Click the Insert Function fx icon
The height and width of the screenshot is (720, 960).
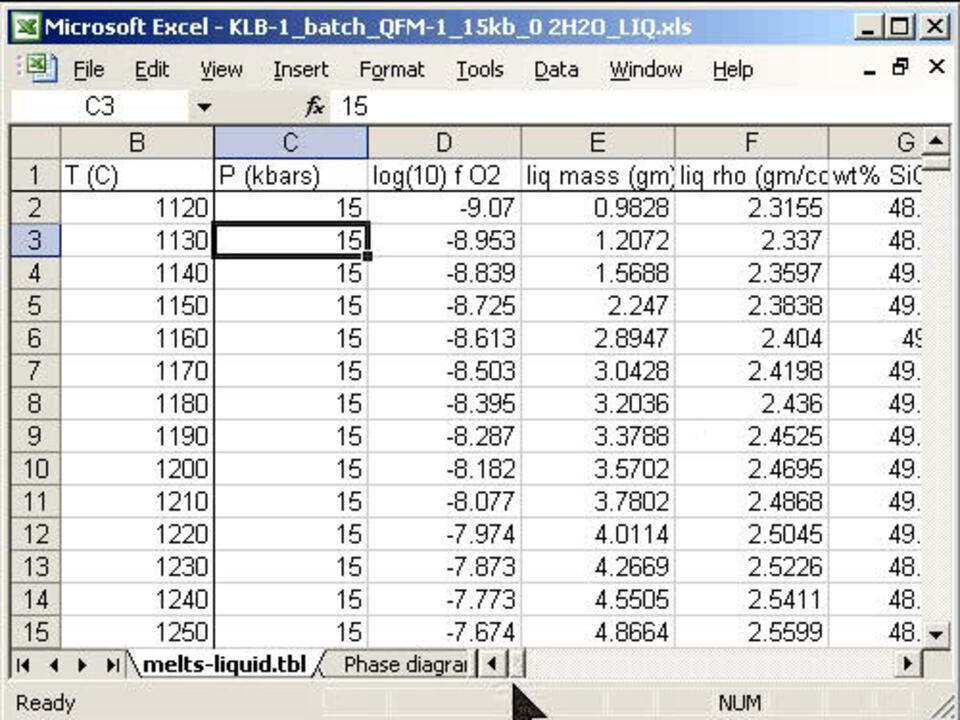pyautogui.click(x=315, y=106)
